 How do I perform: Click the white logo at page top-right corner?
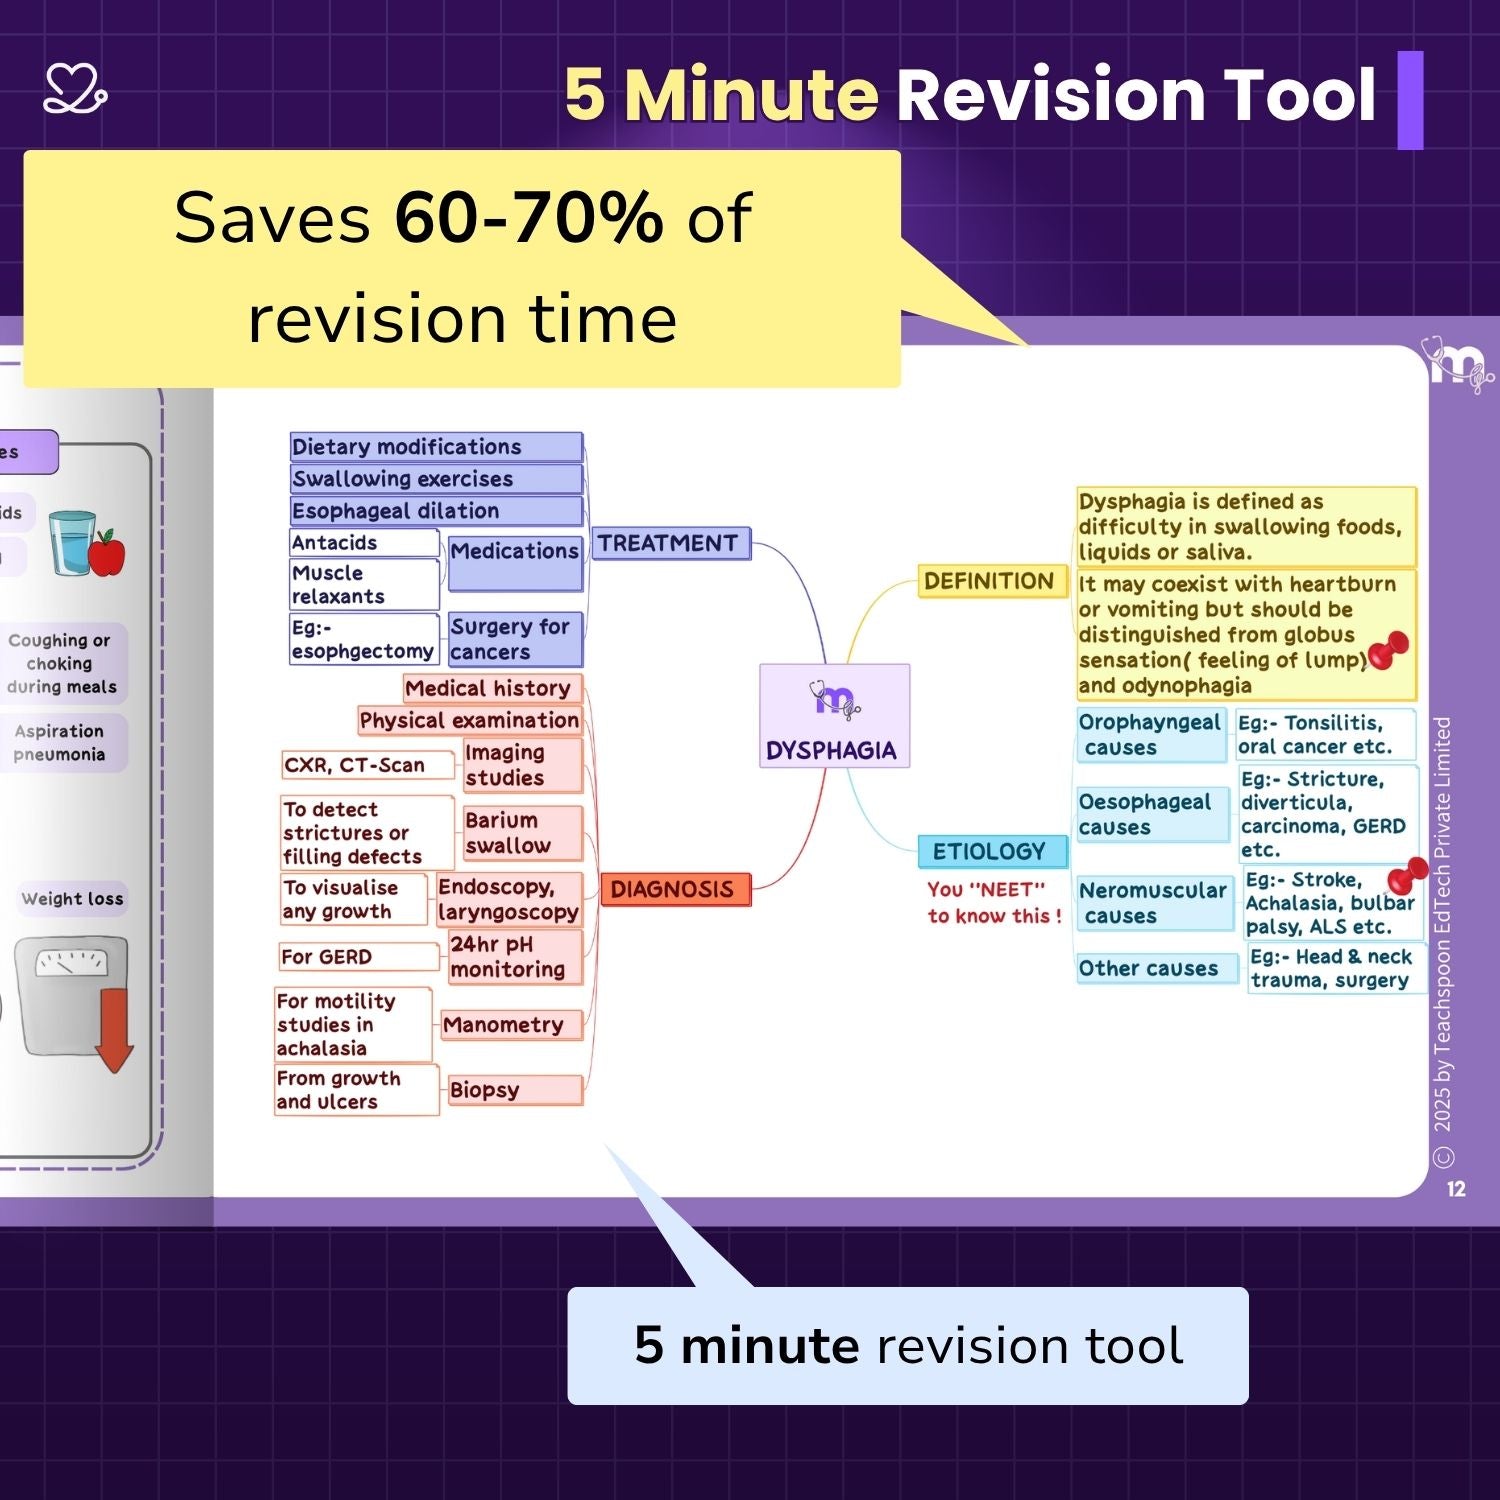click(1456, 367)
